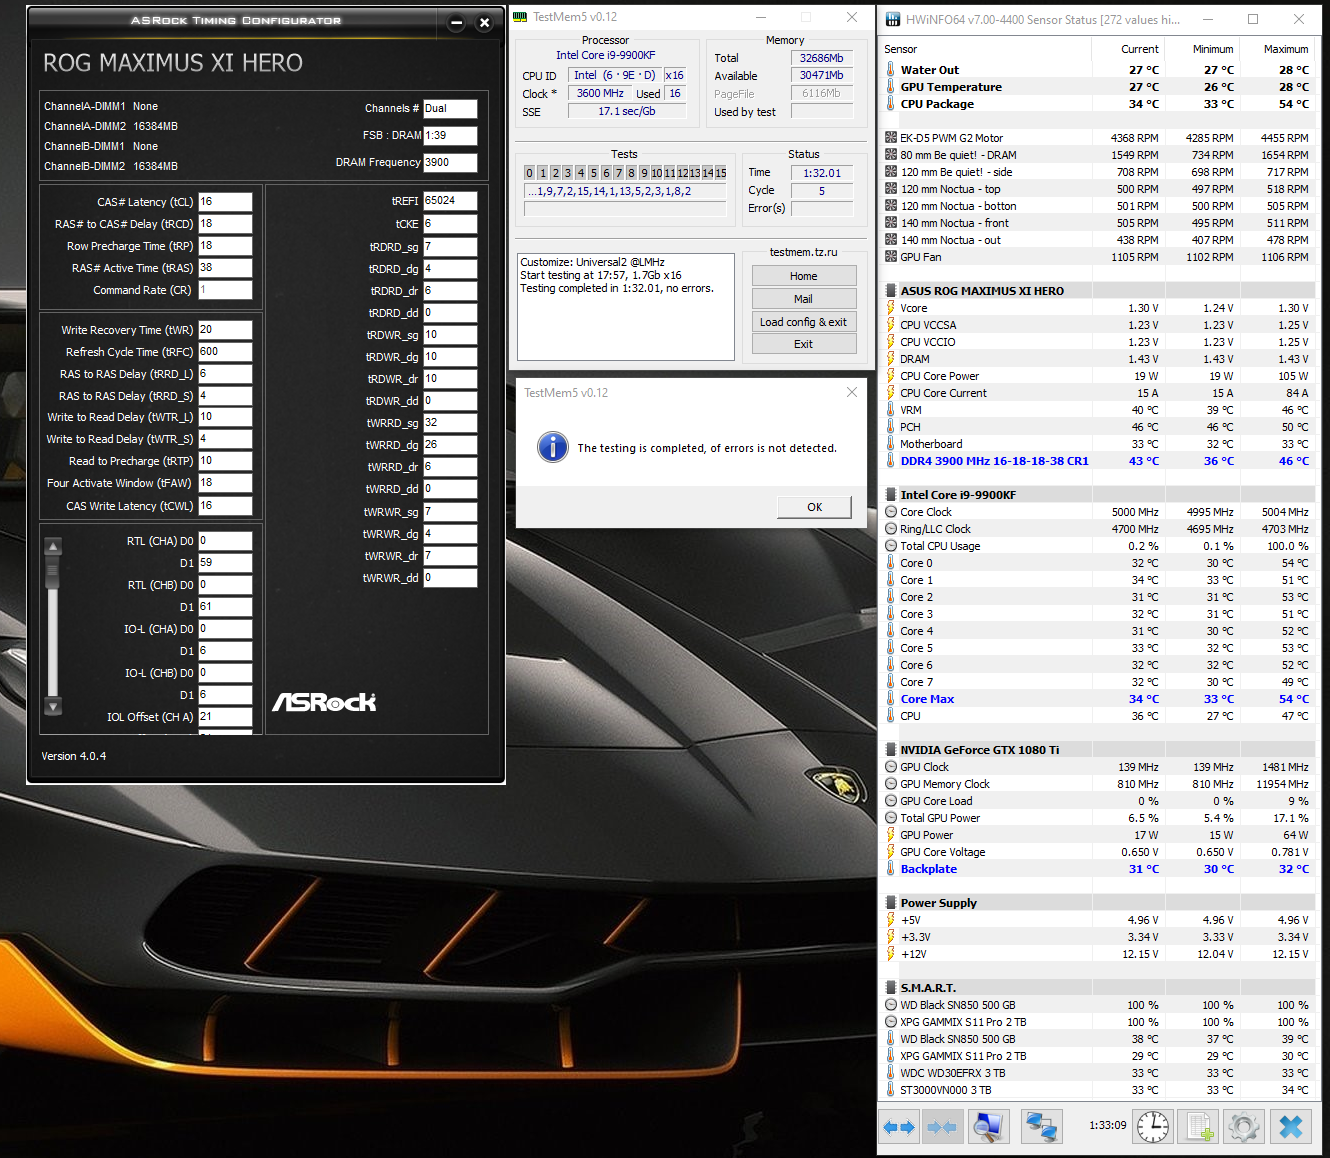Click test number 15 box in TestMem5 Tests

[x=720, y=173]
